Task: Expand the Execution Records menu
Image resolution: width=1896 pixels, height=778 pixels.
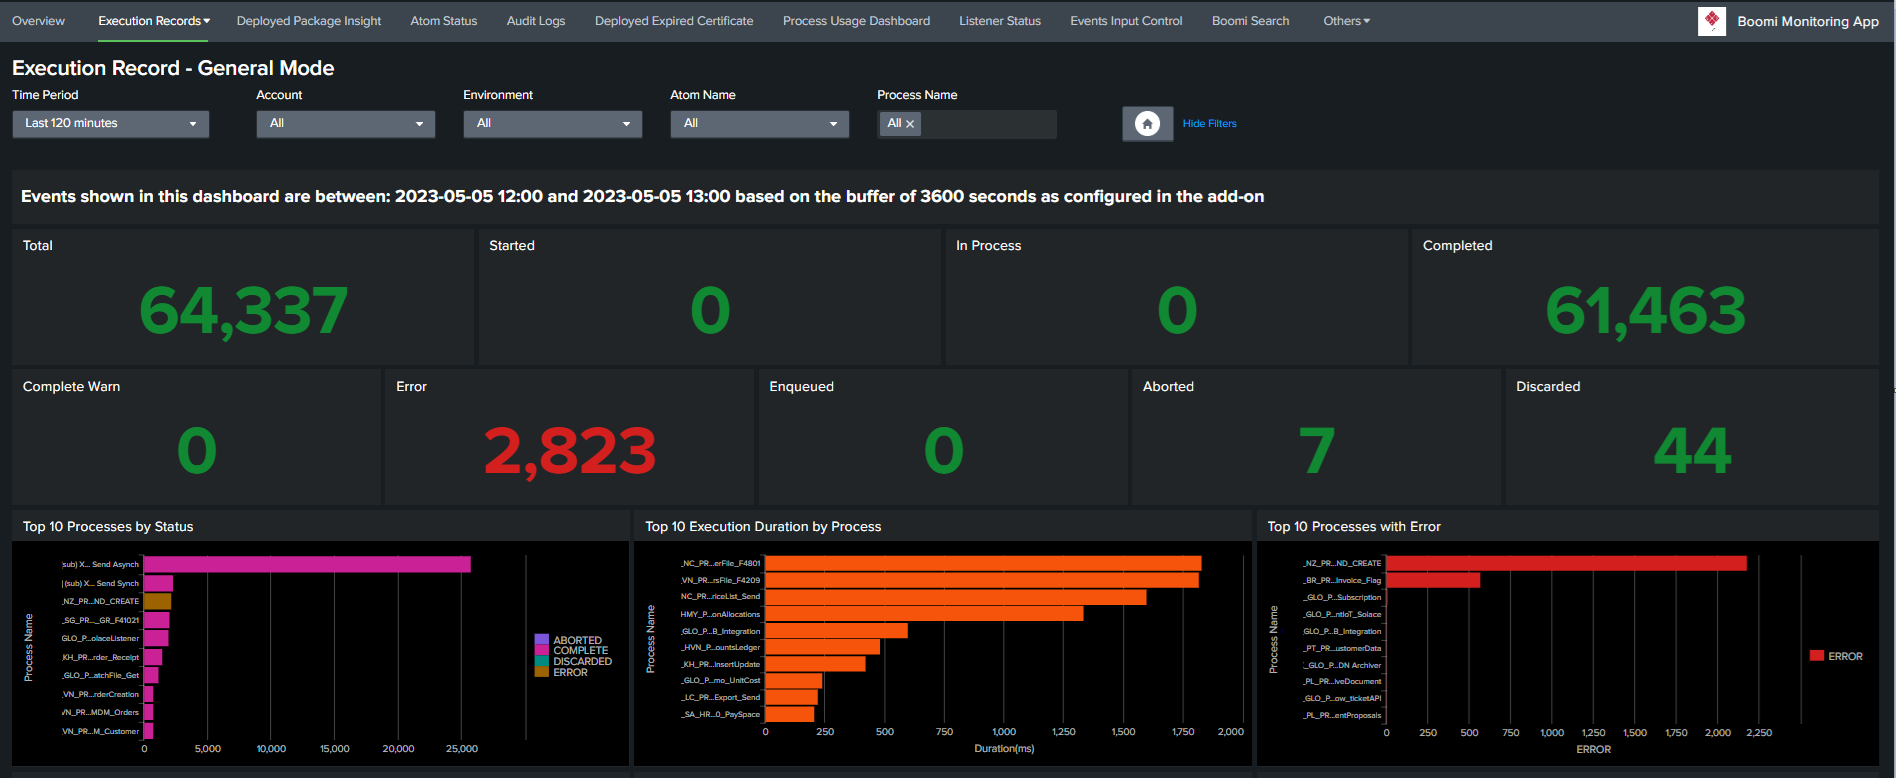Action: pos(154,21)
